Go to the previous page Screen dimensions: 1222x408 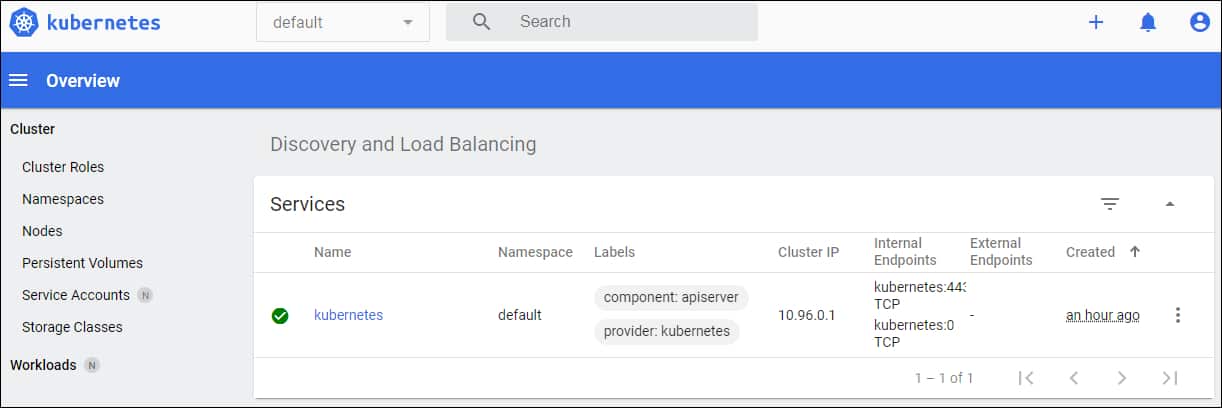coord(1074,378)
